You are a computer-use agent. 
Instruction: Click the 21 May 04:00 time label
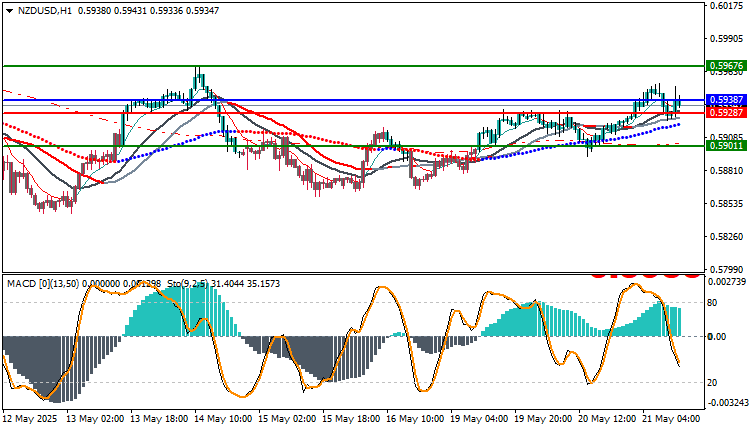point(671,419)
